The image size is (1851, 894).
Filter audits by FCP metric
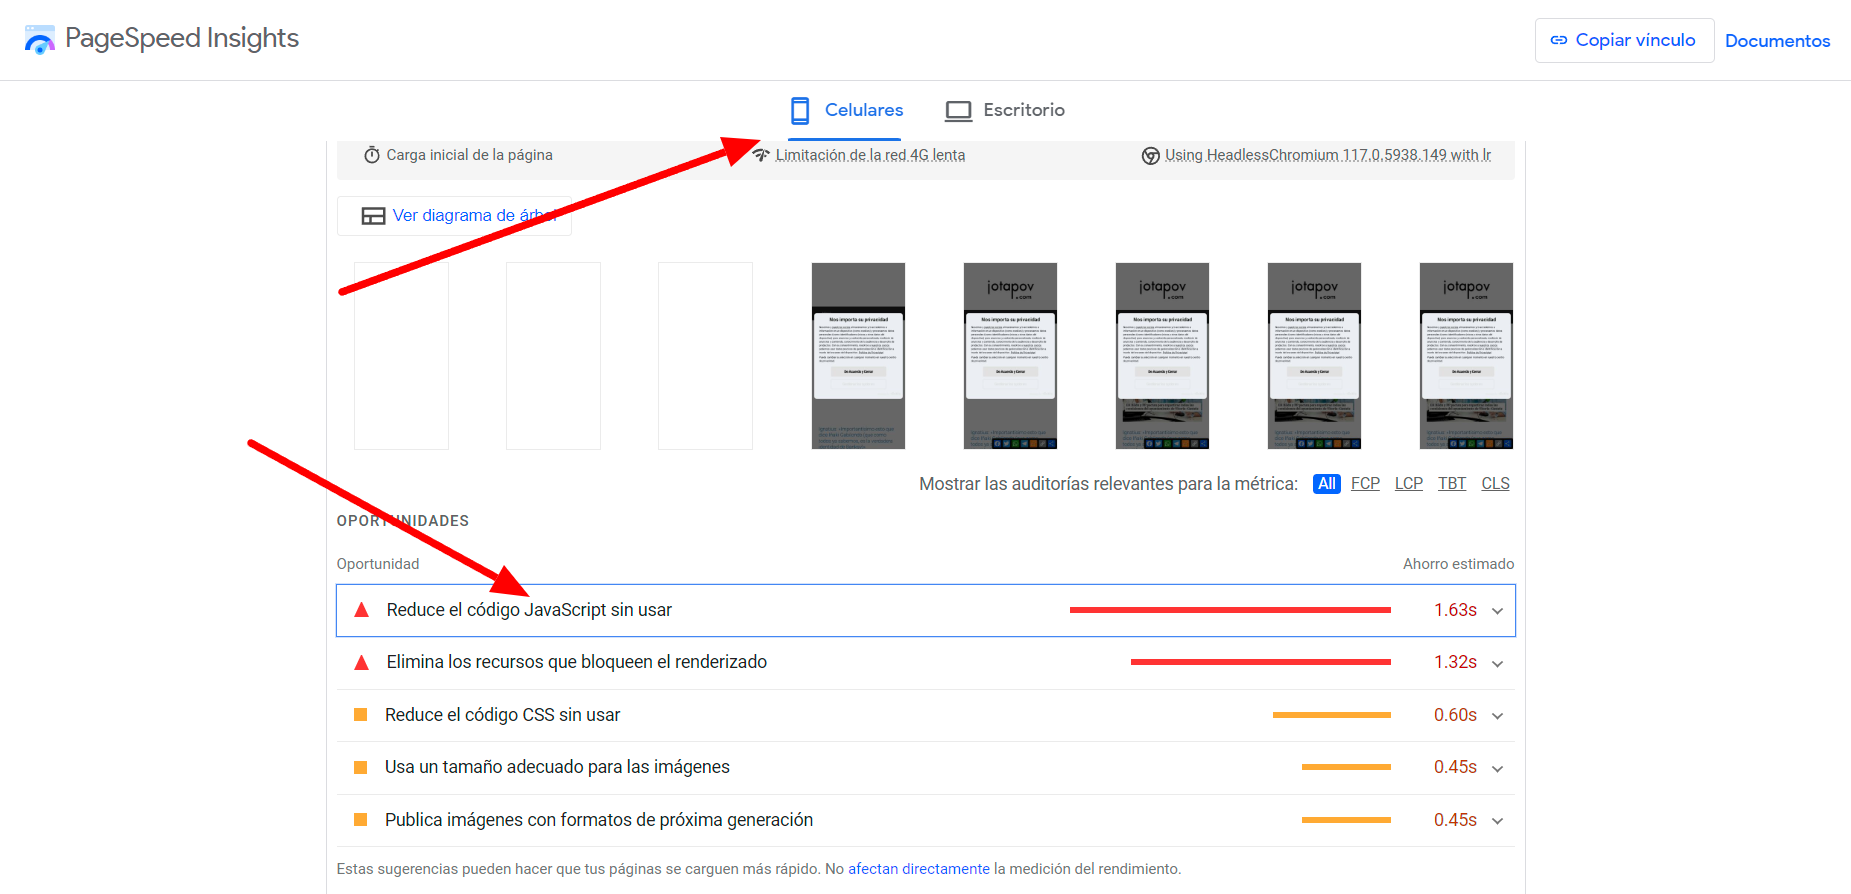coord(1365,484)
